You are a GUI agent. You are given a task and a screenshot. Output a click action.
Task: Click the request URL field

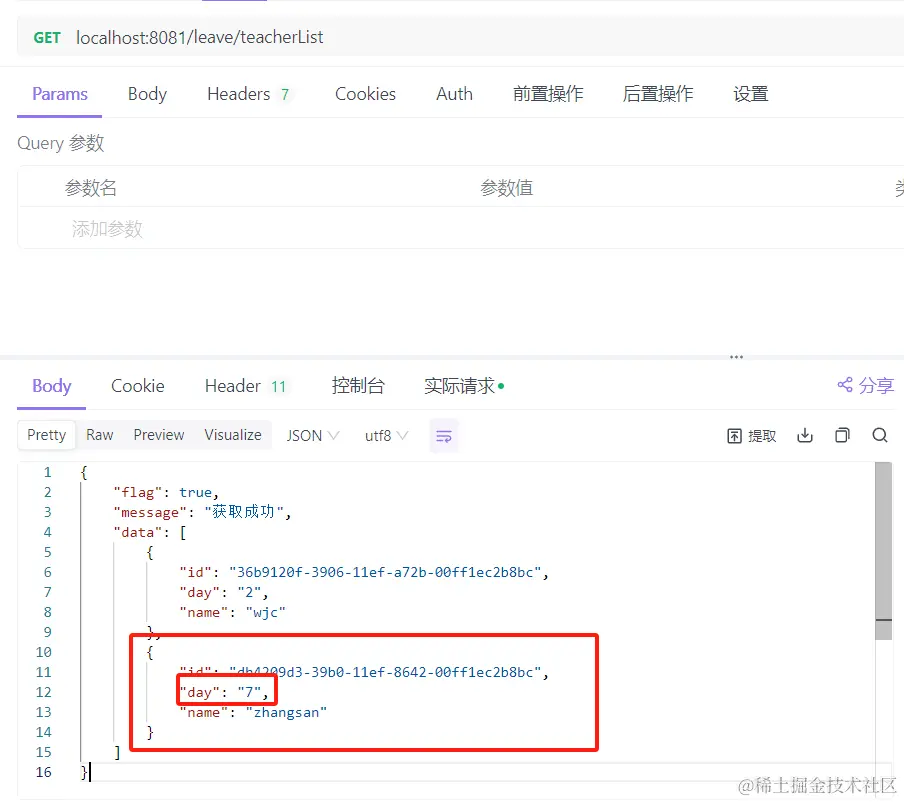[199, 37]
